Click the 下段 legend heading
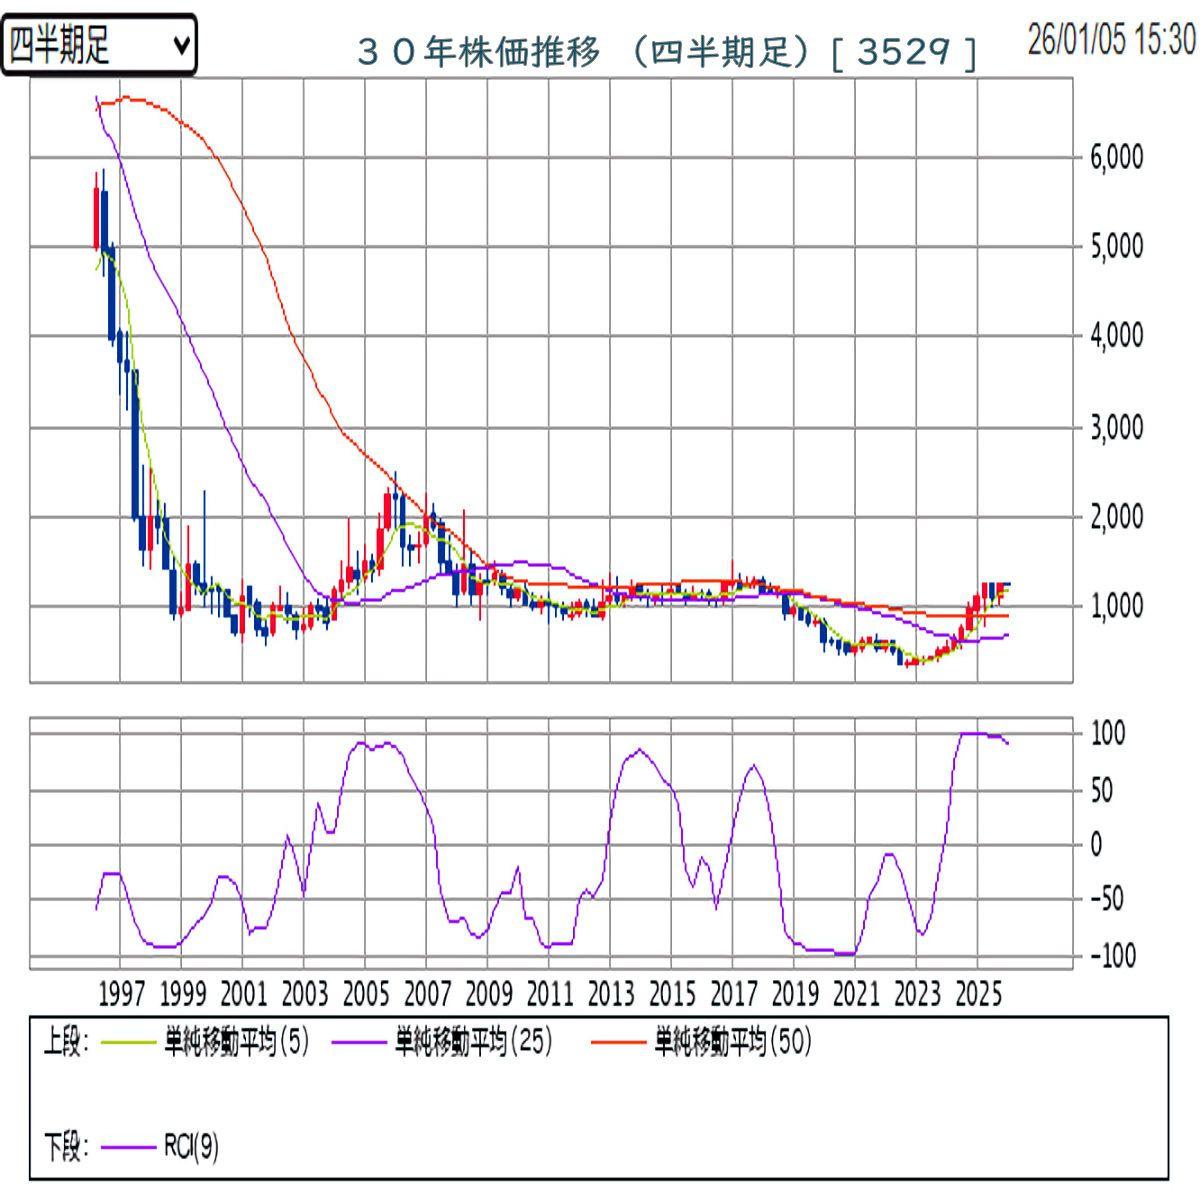Viewport: 1200px width, 1200px height. [66, 1147]
